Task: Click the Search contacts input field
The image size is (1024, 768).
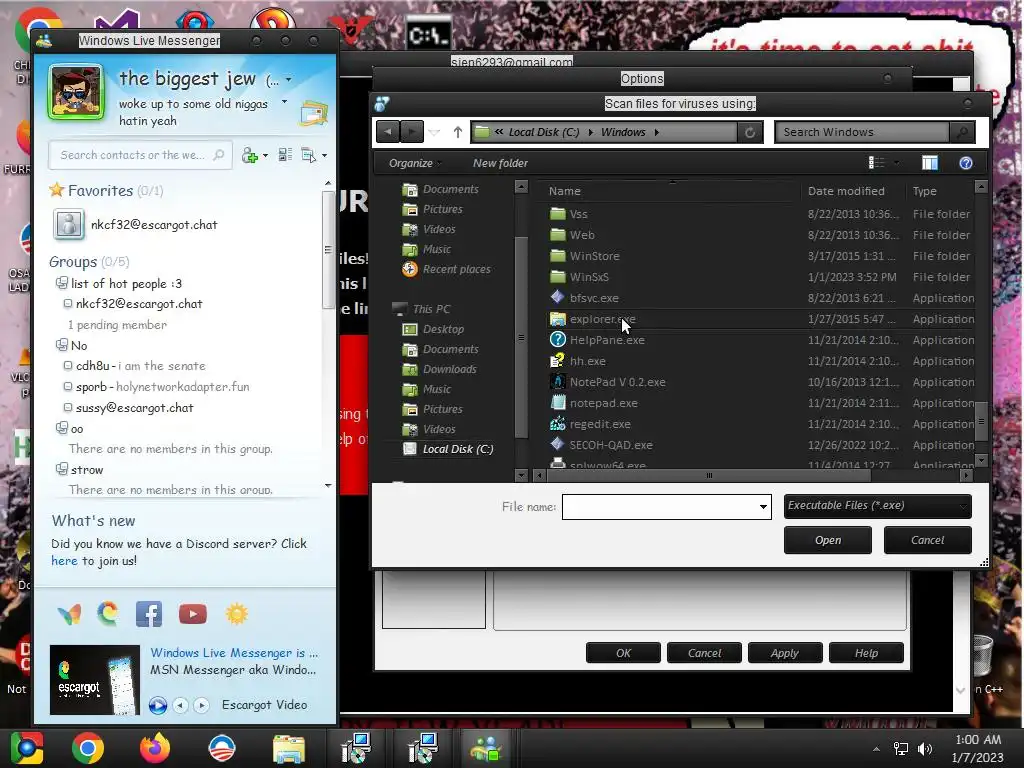Action: 140,155
